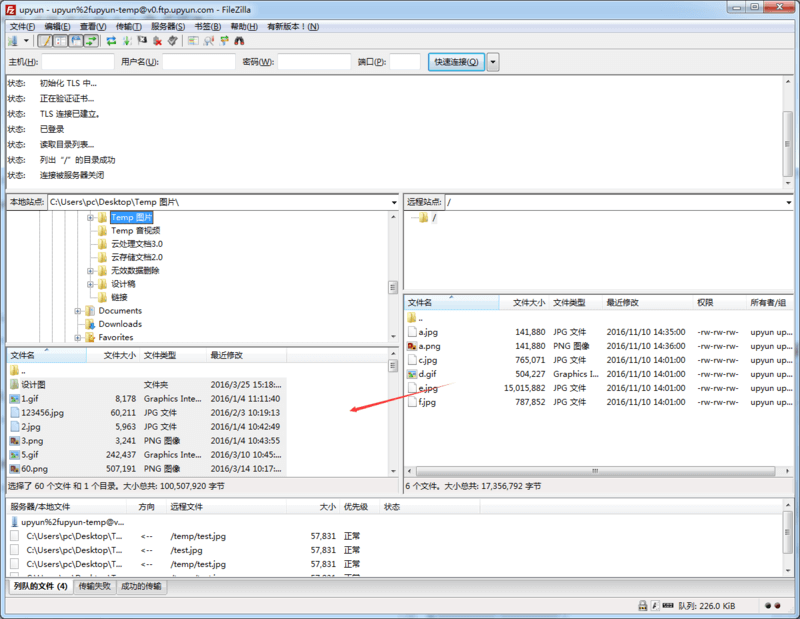Click the d.gif file icon in remote list
800x619 pixels.
[x=412, y=374]
